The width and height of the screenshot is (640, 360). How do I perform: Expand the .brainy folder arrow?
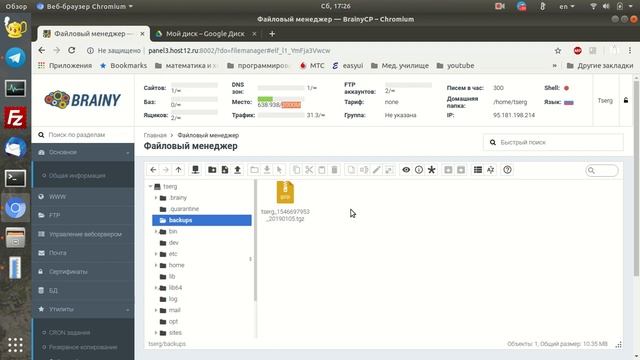click(156, 198)
